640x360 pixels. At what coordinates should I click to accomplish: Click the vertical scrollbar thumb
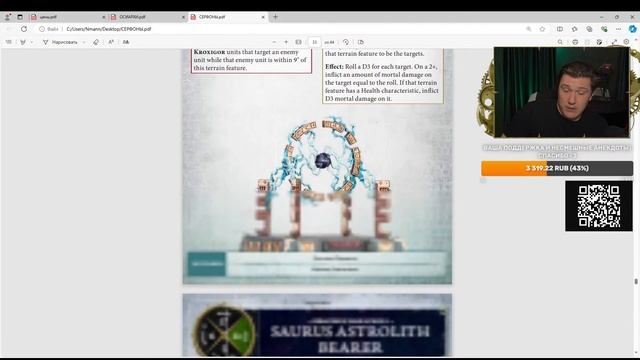[636, 282]
